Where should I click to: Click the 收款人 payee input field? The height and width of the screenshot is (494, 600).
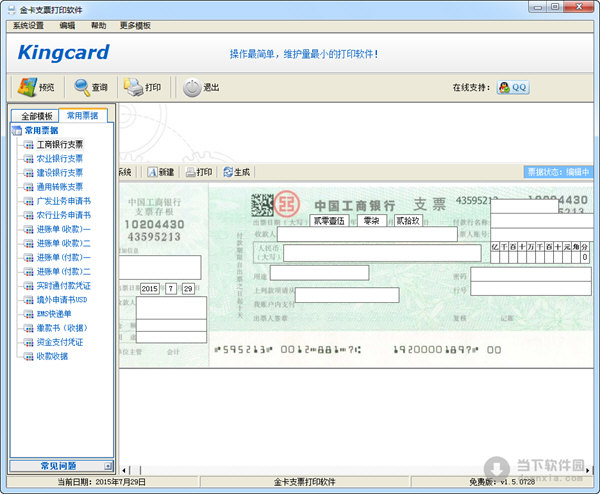(x=367, y=234)
